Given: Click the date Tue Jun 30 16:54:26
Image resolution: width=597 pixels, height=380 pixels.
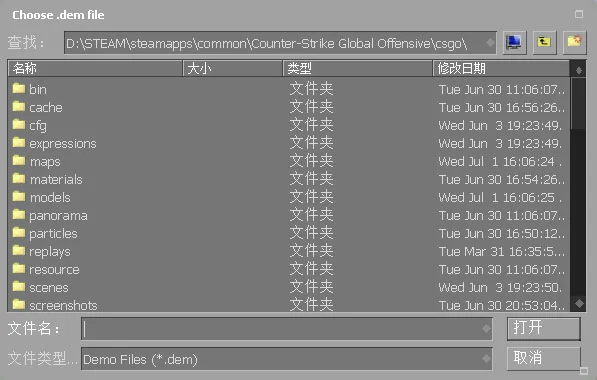Looking at the screenshot, I should pos(501,180).
